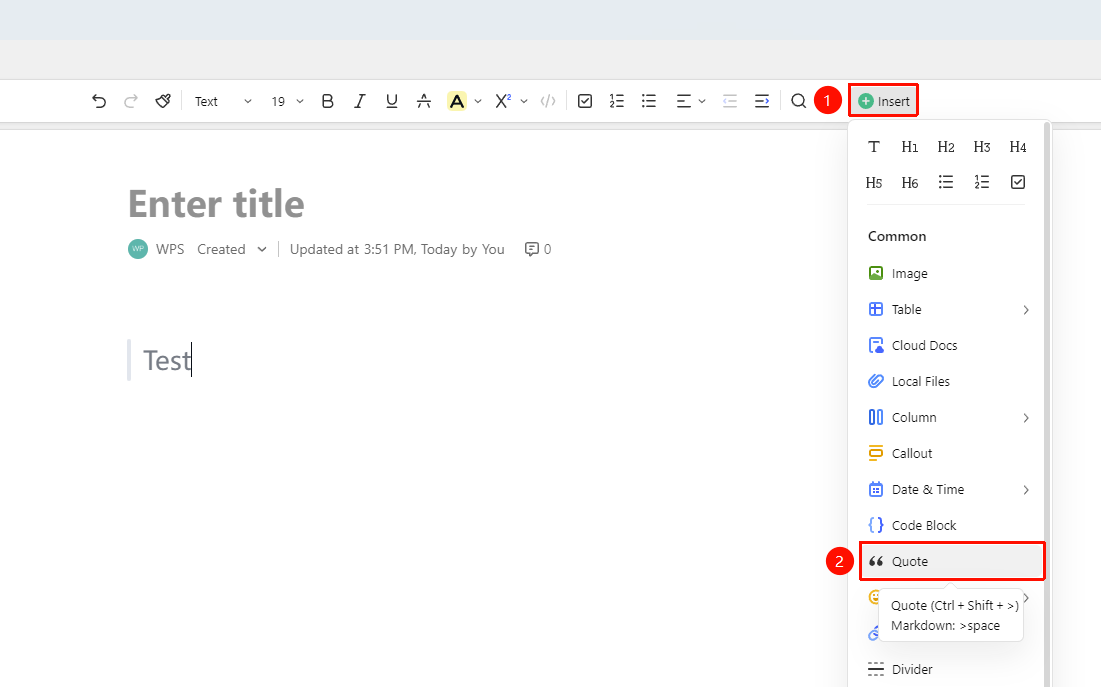Image resolution: width=1101 pixels, height=687 pixels.
Task: Open highlight color dropdown arrow
Action: point(478,101)
